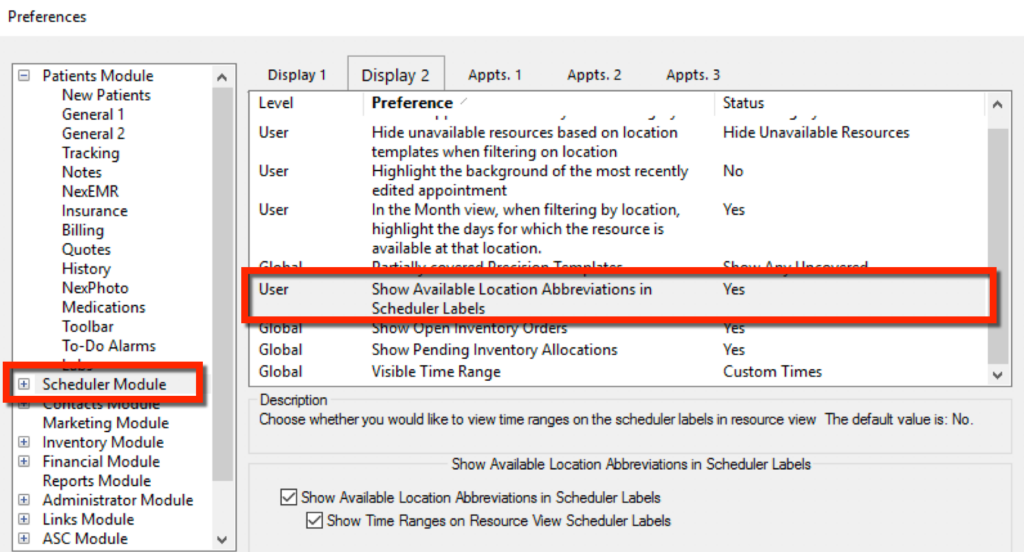This screenshot has width=1024, height=552.
Task: Open Tracking preferences in the tree
Action: click(x=90, y=153)
